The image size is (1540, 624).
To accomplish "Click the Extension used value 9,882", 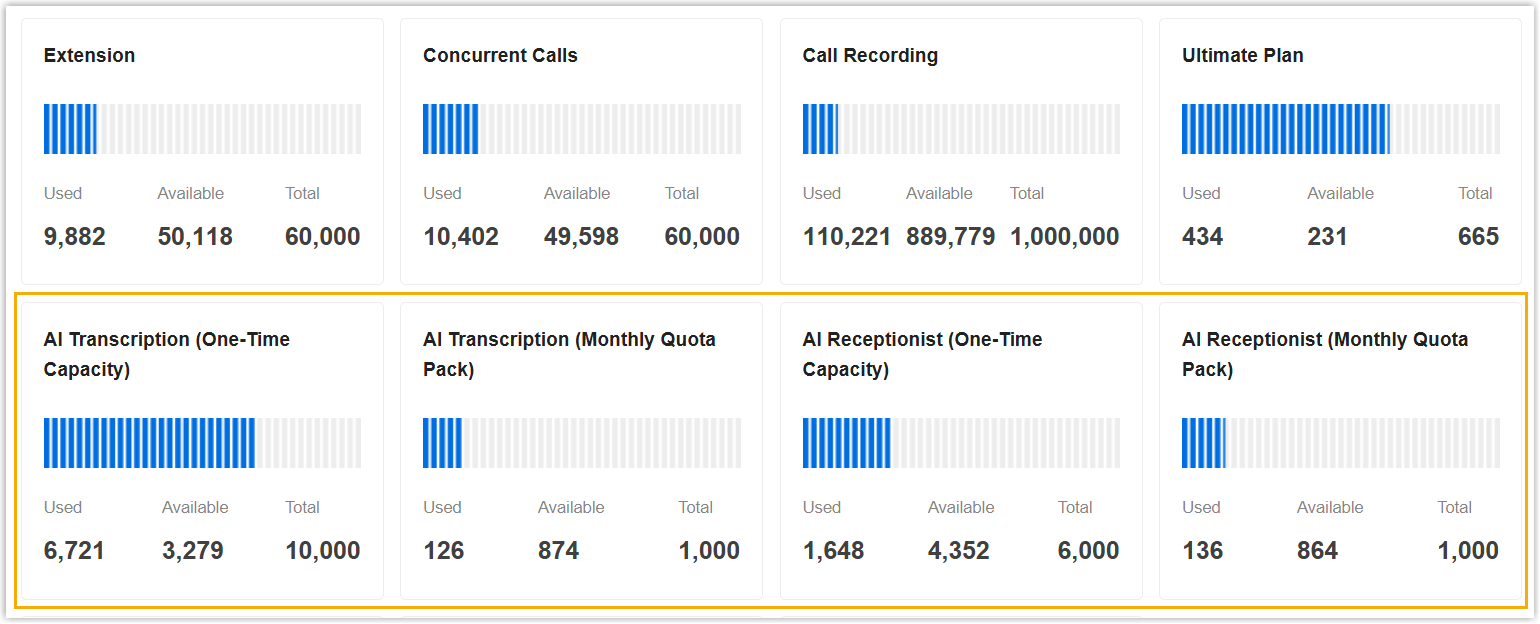I will pyautogui.click(x=74, y=237).
